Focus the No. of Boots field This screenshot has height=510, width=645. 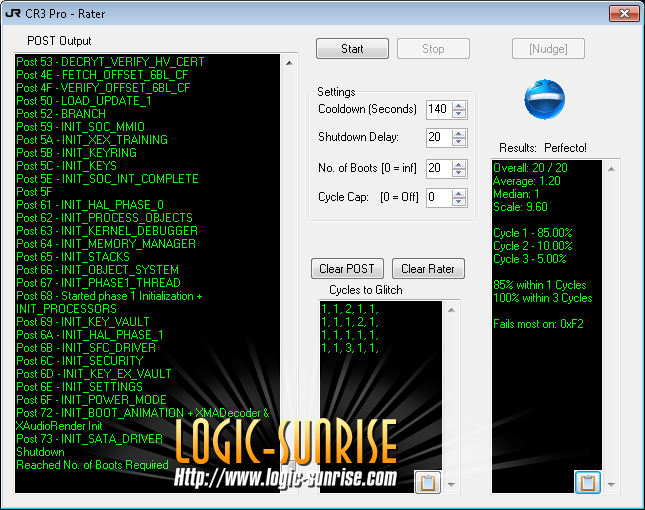(438, 168)
